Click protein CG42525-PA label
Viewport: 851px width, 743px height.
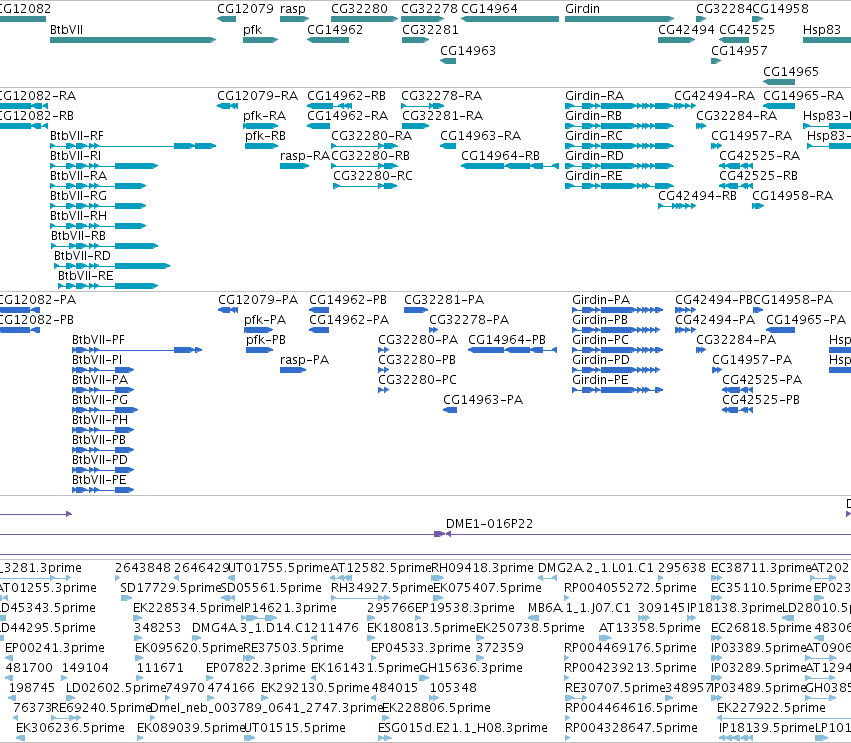pyautogui.click(x=762, y=380)
